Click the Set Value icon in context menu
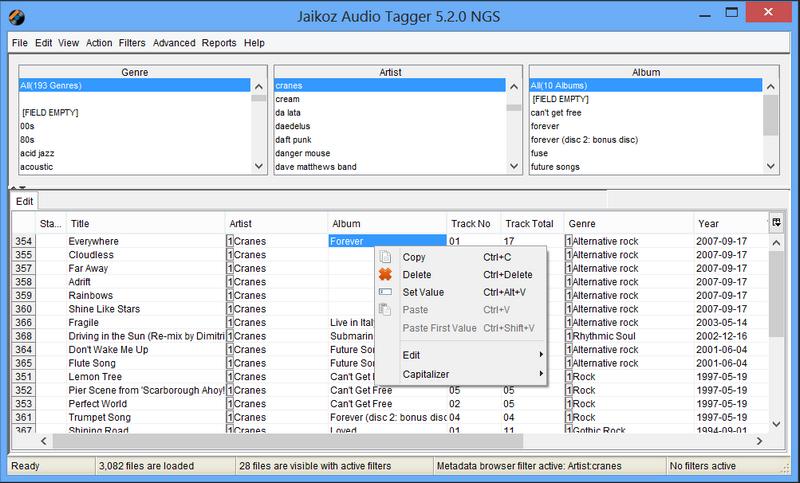This screenshot has width=800, height=483. click(385, 292)
